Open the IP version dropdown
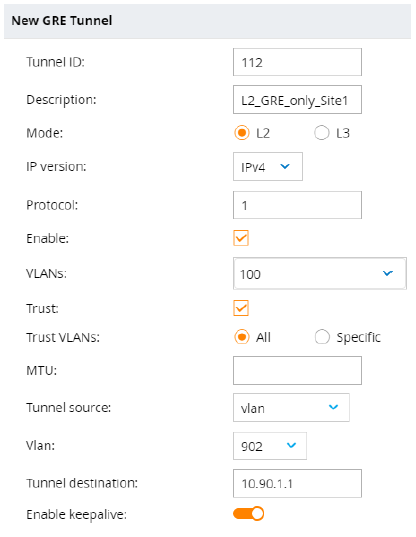416x537 pixels. (x=268, y=167)
